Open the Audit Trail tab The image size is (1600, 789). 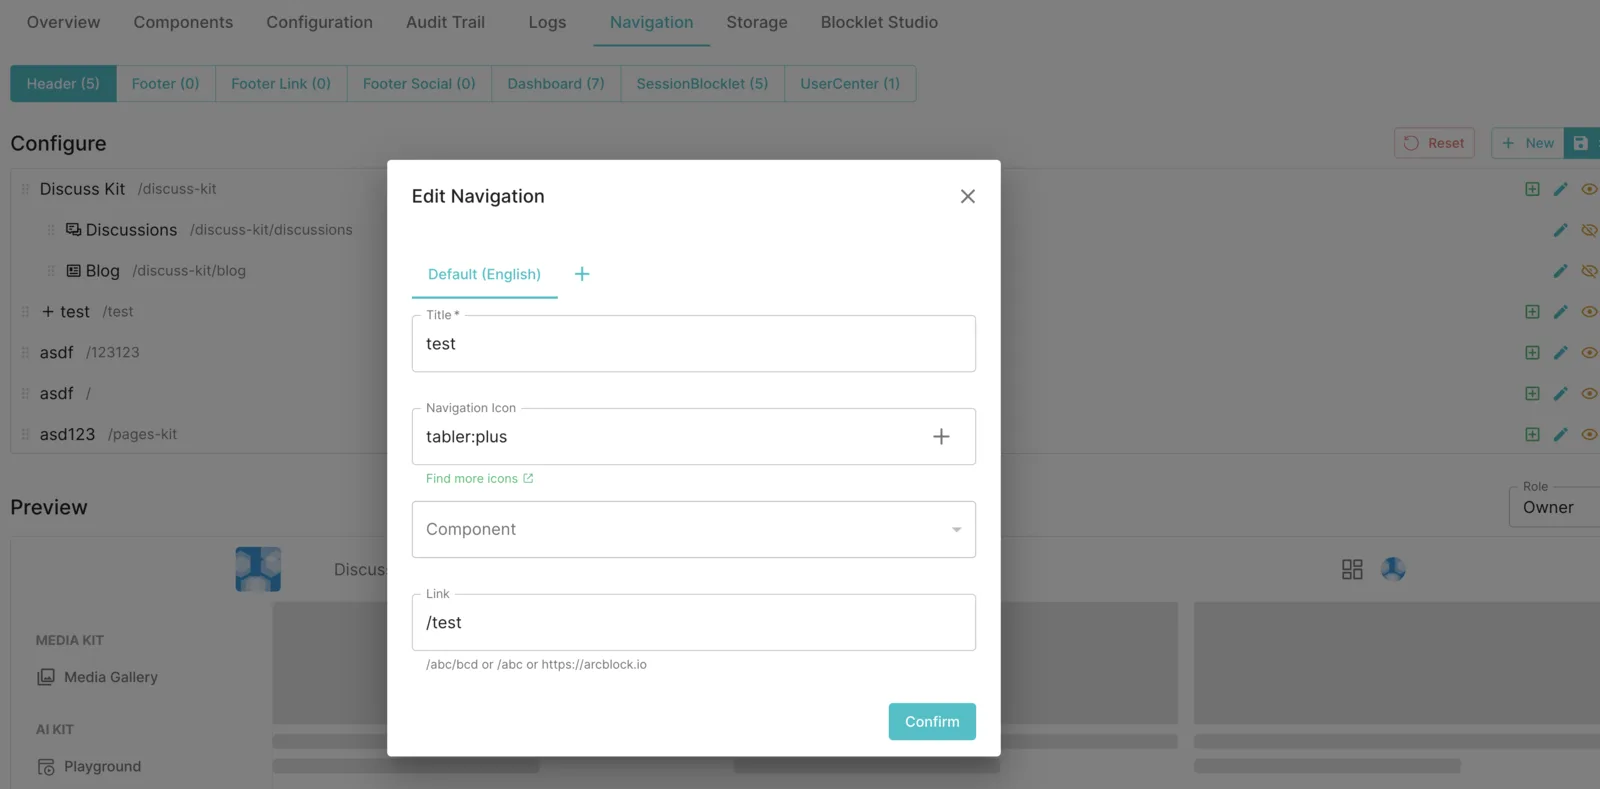445,22
